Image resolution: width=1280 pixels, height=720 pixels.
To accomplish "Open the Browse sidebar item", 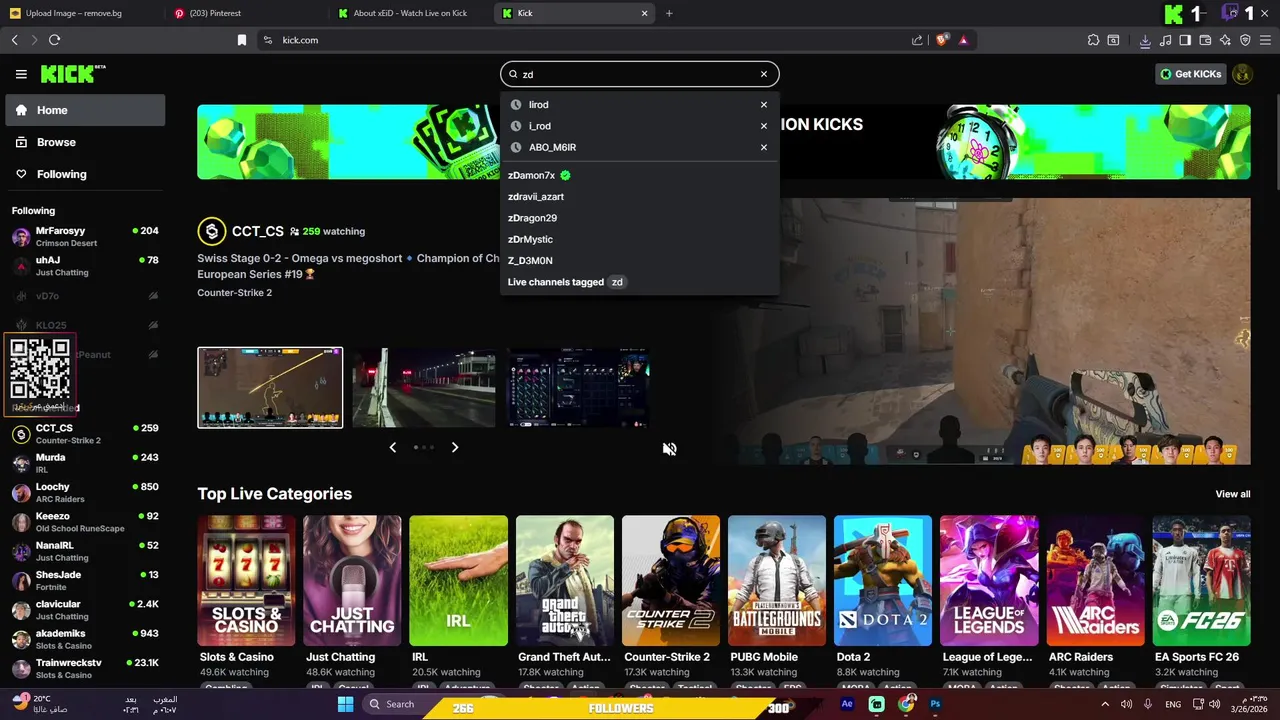I will 85,142.
